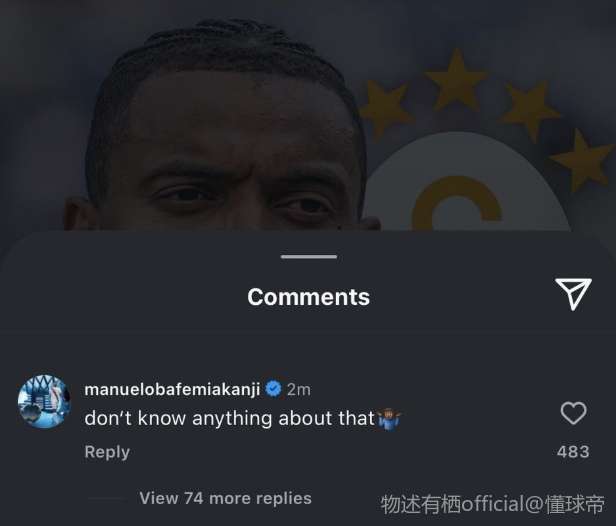
Task: Open the manuelobafemiakanji profile link
Action: (172, 389)
